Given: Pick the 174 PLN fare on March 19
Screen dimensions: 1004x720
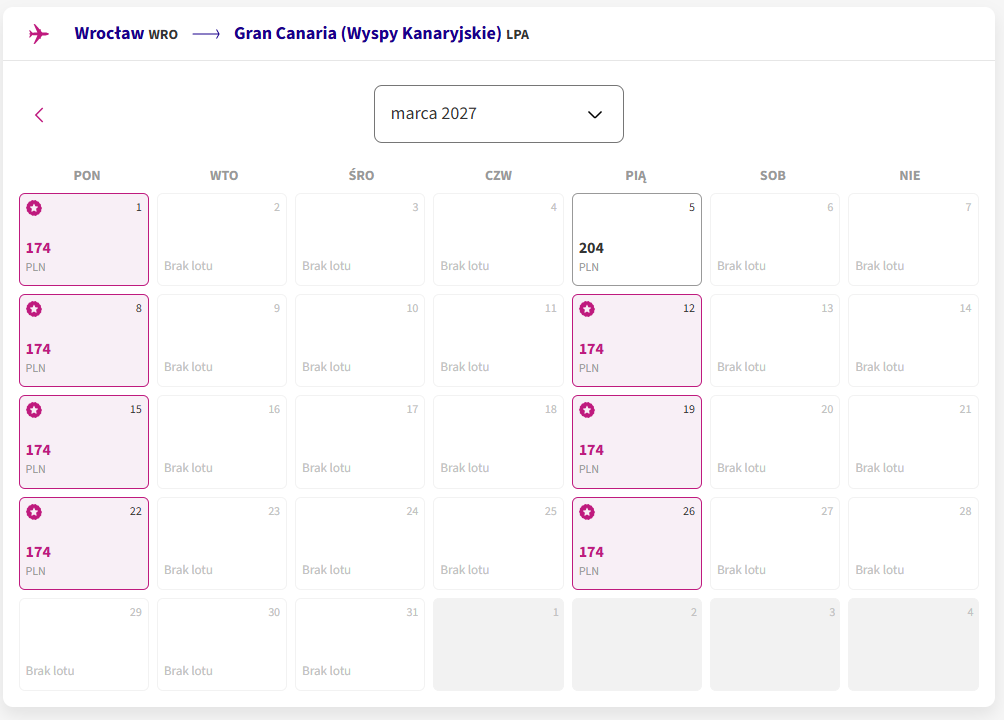Looking at the screenshot, I should pos(636,442).
